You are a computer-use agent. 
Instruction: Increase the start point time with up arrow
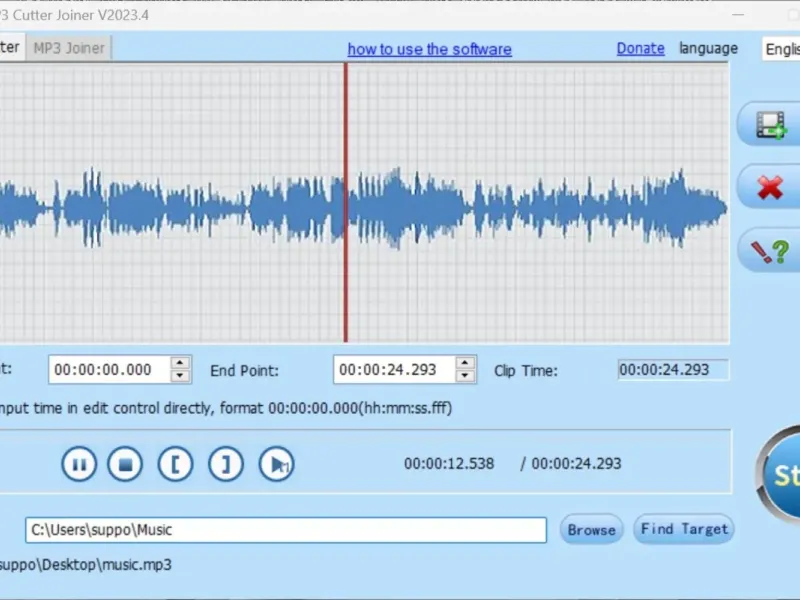tap(180, 363)
